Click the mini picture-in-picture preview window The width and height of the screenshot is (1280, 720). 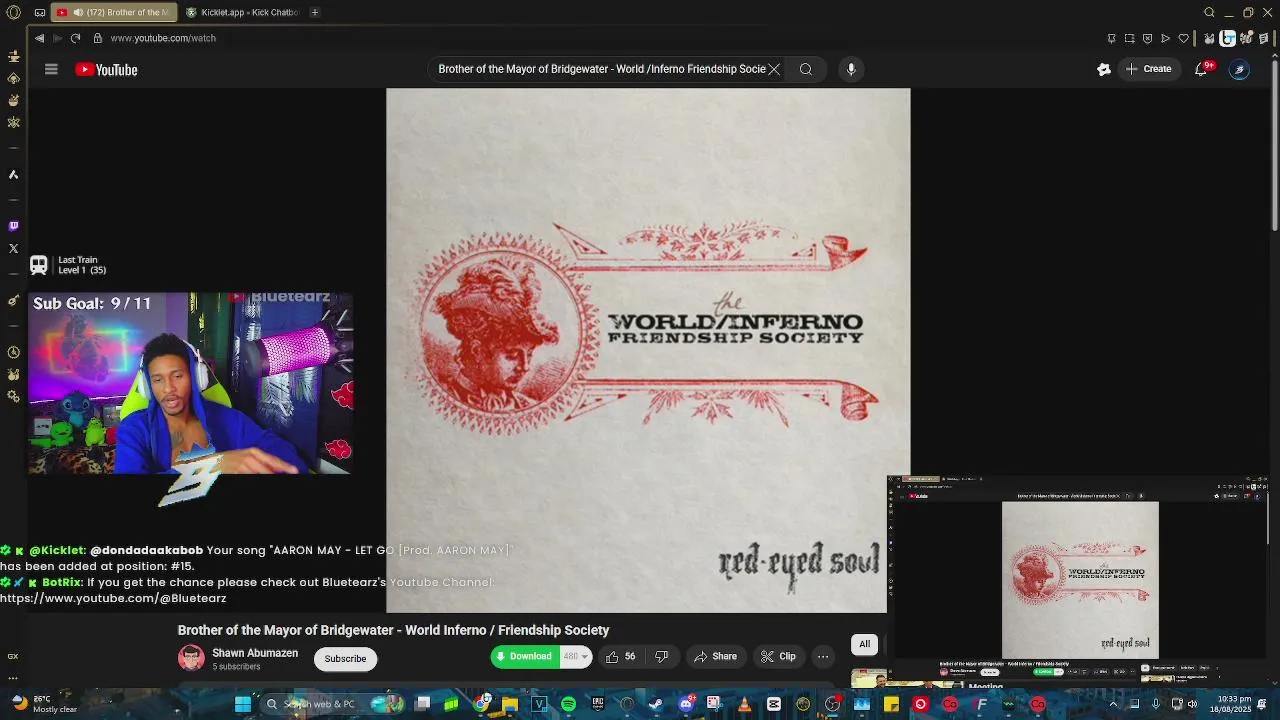[x=1078, y=580]
